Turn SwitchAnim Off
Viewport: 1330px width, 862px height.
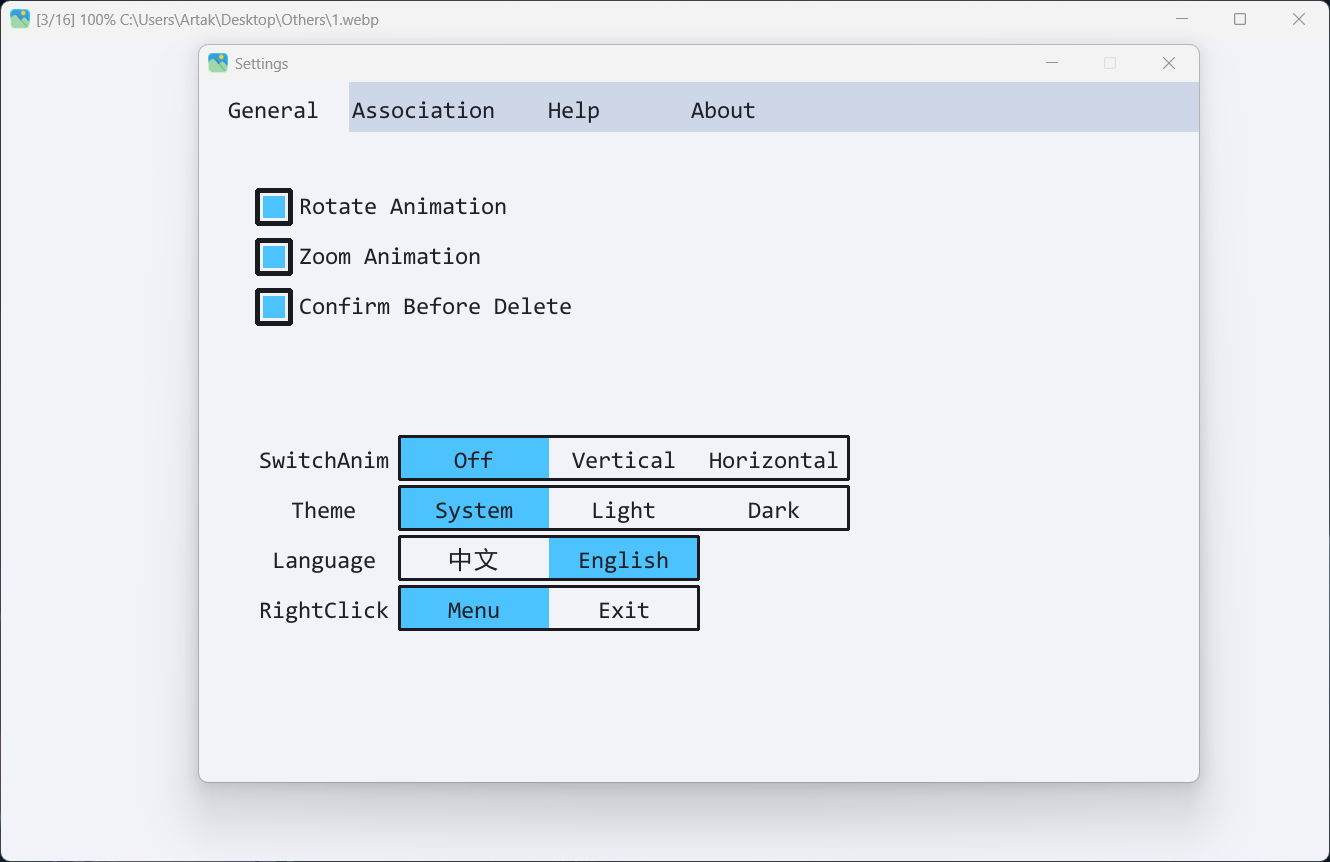(x=474, y=460)
